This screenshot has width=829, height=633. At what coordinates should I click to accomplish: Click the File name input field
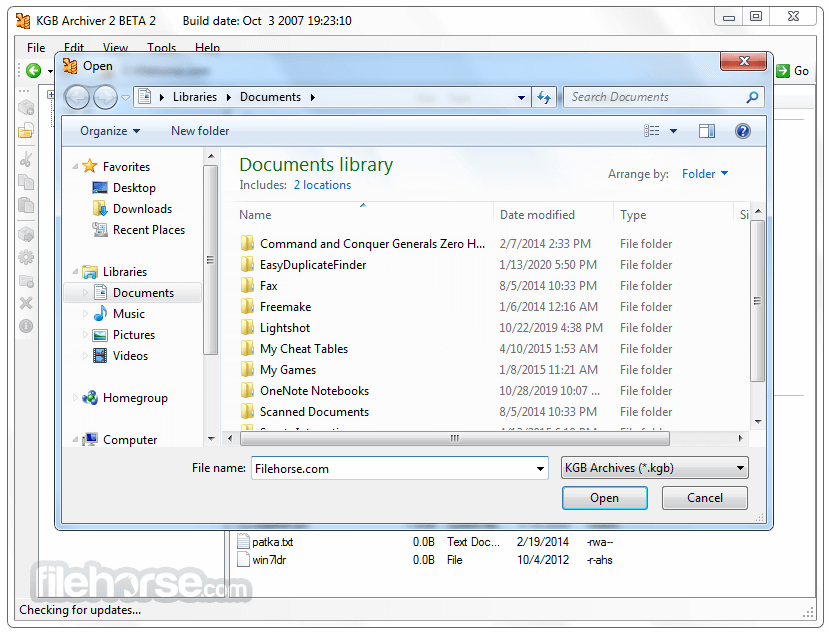click(400, 469)
